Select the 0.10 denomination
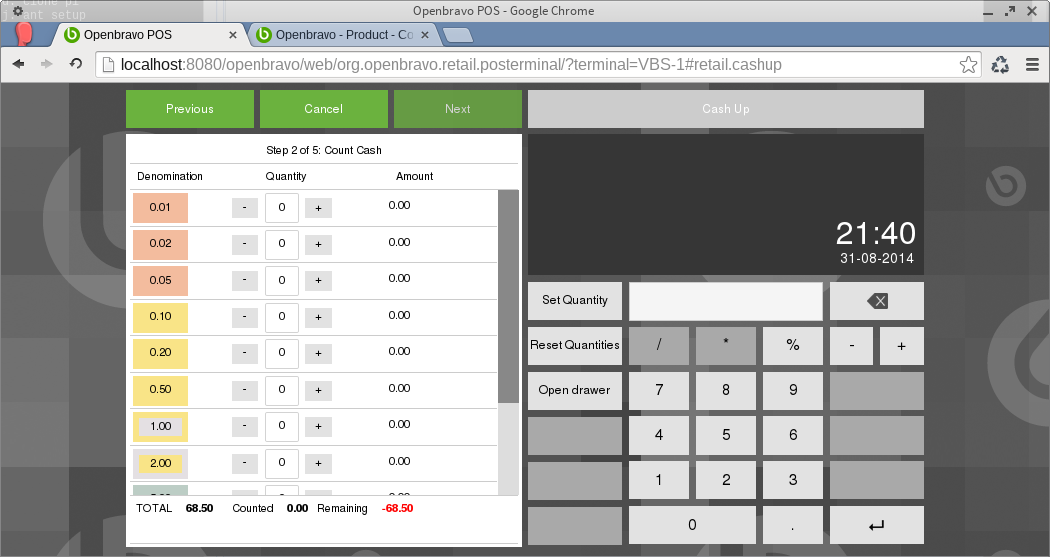Image resolution: width=1050 pixels, height=557 pixels. pos(160,317)
